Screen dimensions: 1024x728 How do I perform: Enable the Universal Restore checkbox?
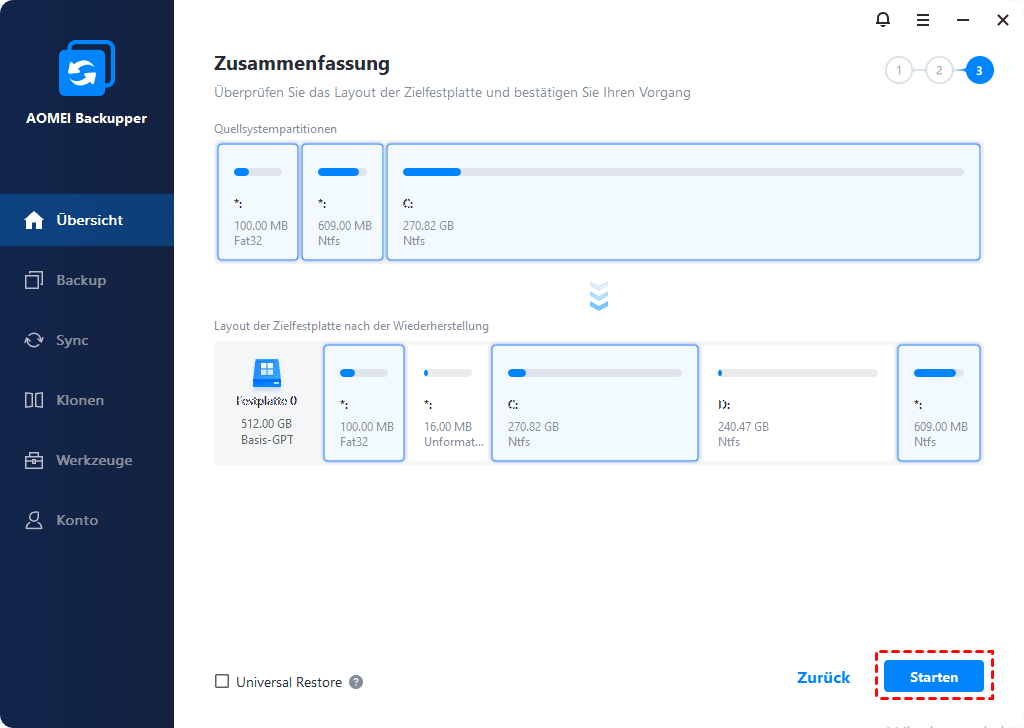[222, 682]
